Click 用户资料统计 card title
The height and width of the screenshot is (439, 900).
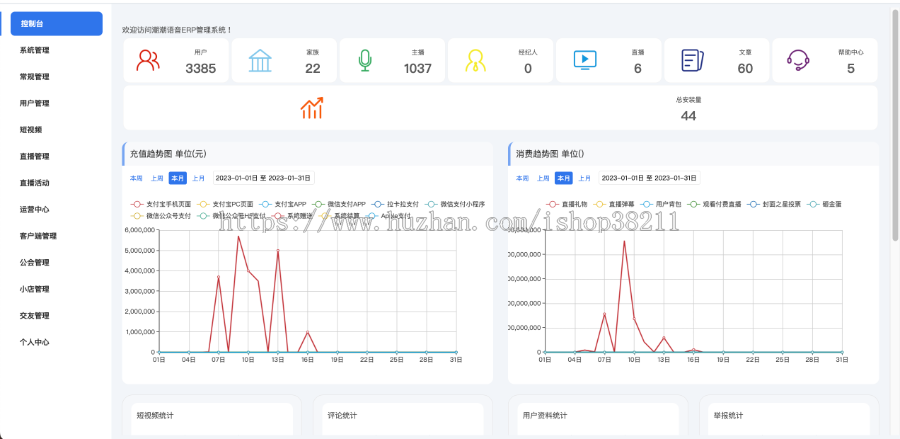pos(545,415)
